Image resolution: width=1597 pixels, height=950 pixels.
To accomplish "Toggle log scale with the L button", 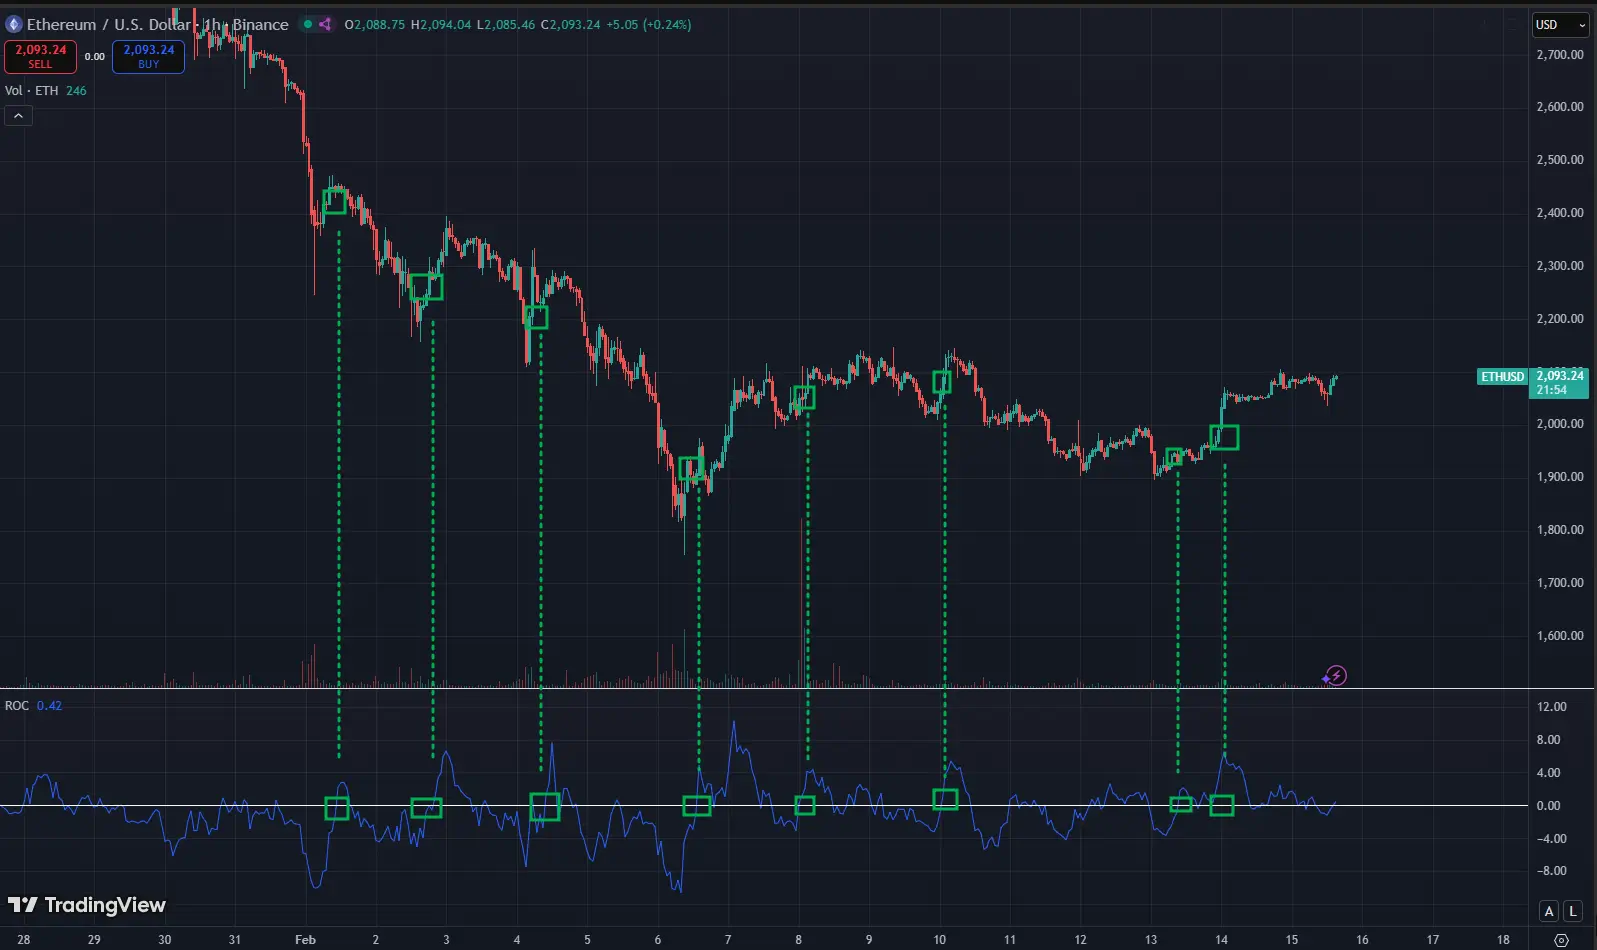I will coord(1573,910).
